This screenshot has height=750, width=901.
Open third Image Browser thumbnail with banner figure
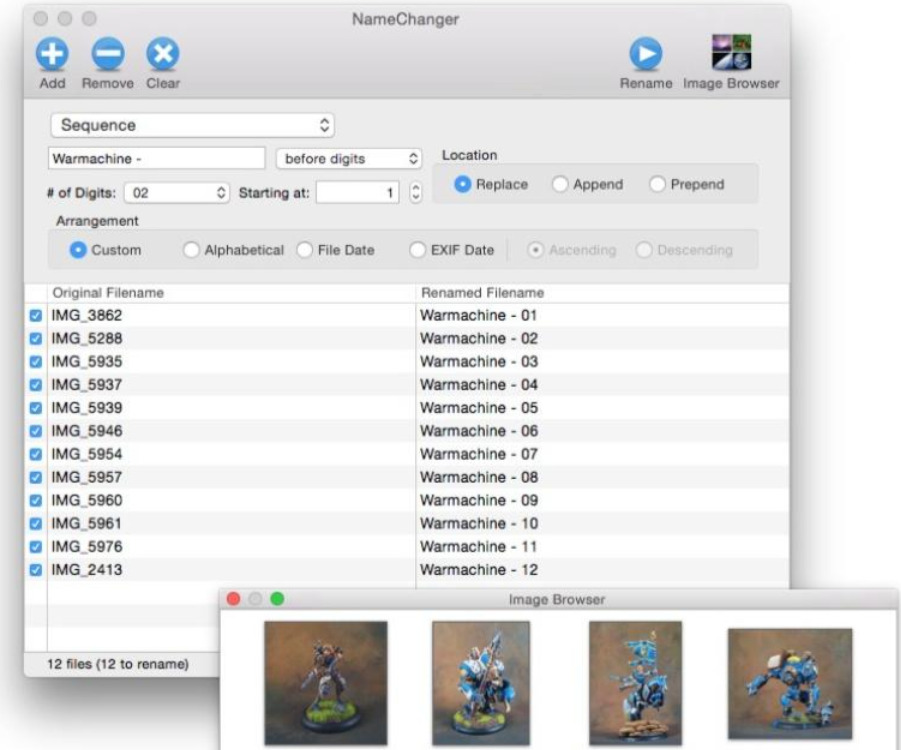(x=636, y=683)
